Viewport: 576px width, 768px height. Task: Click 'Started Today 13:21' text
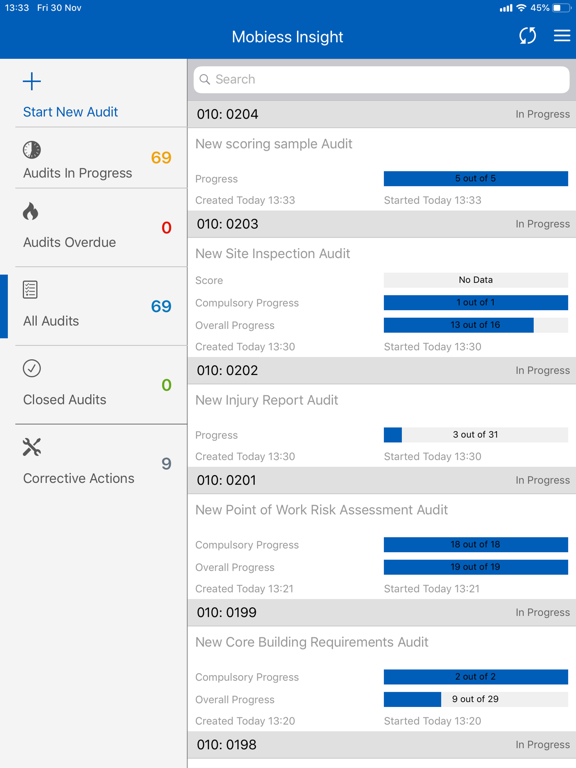[432, 589]
